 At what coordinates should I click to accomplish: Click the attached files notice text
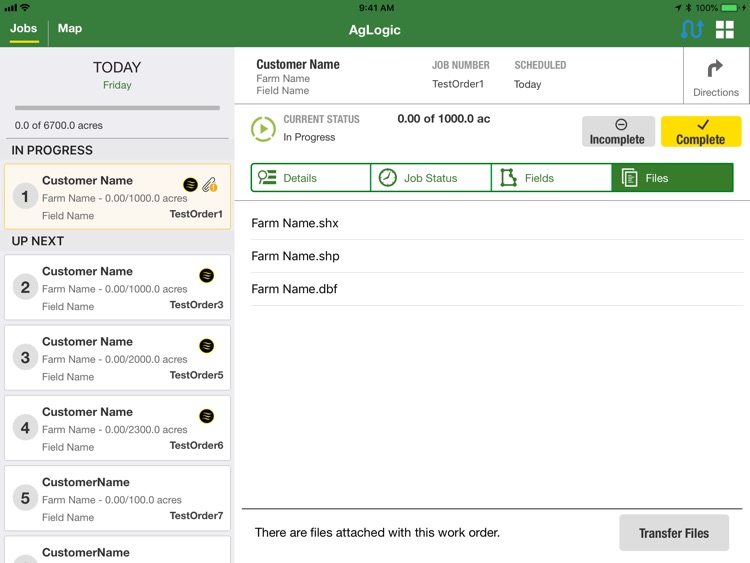tap(377, 533)
